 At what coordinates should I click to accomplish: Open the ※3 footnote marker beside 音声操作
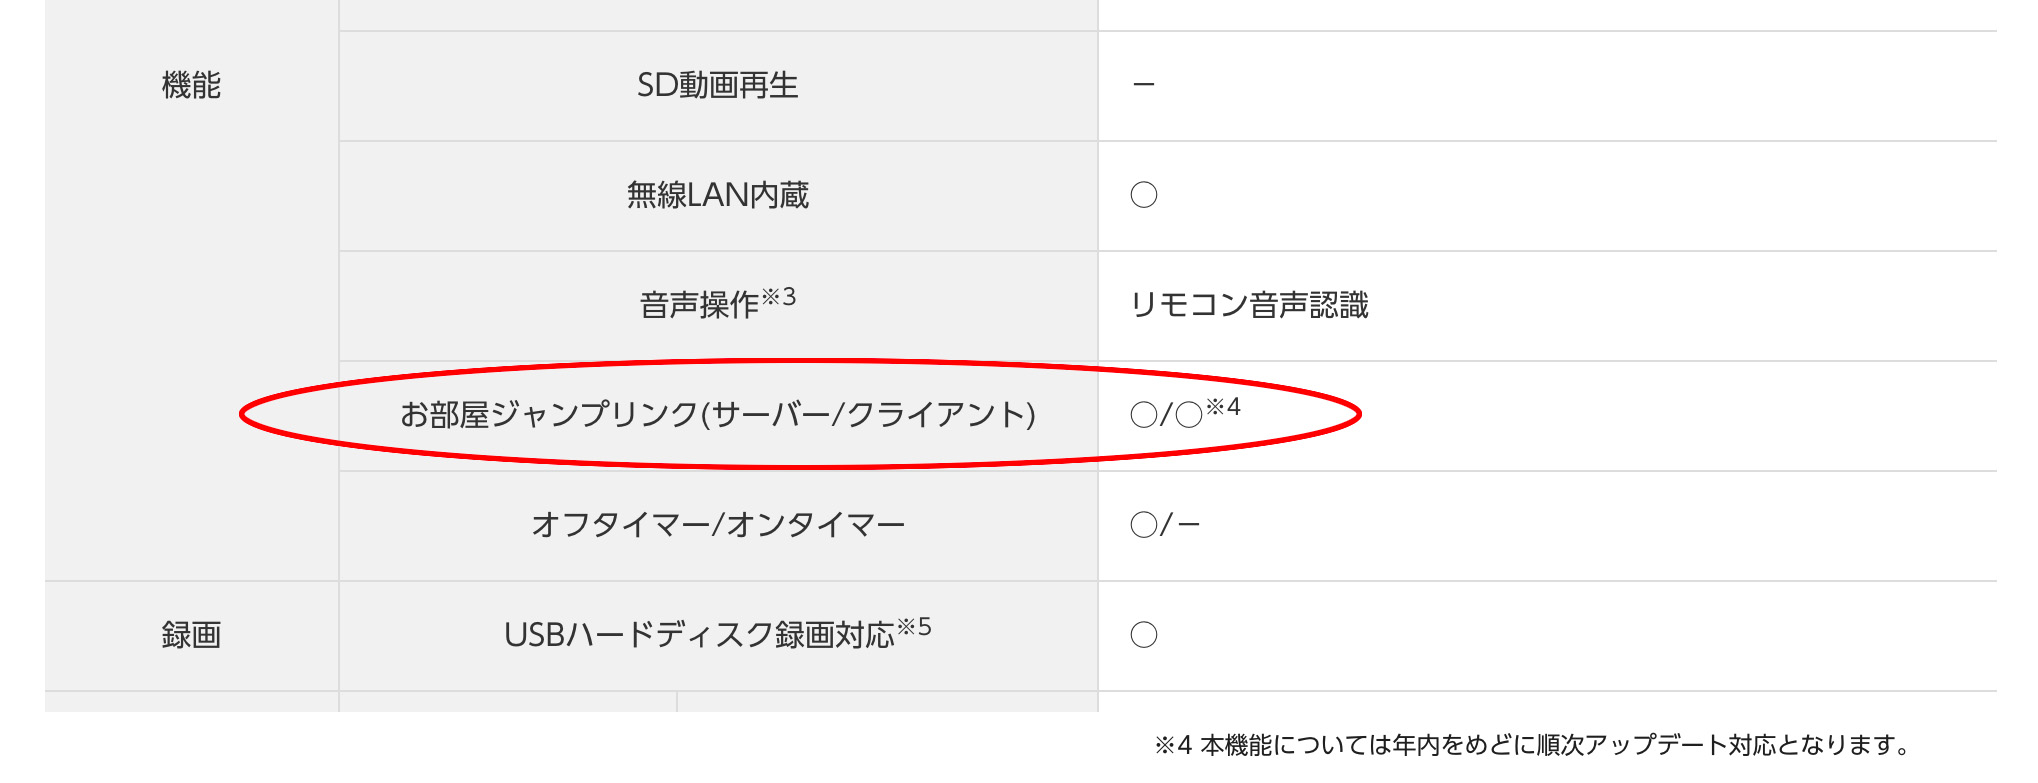click(779, 297)
